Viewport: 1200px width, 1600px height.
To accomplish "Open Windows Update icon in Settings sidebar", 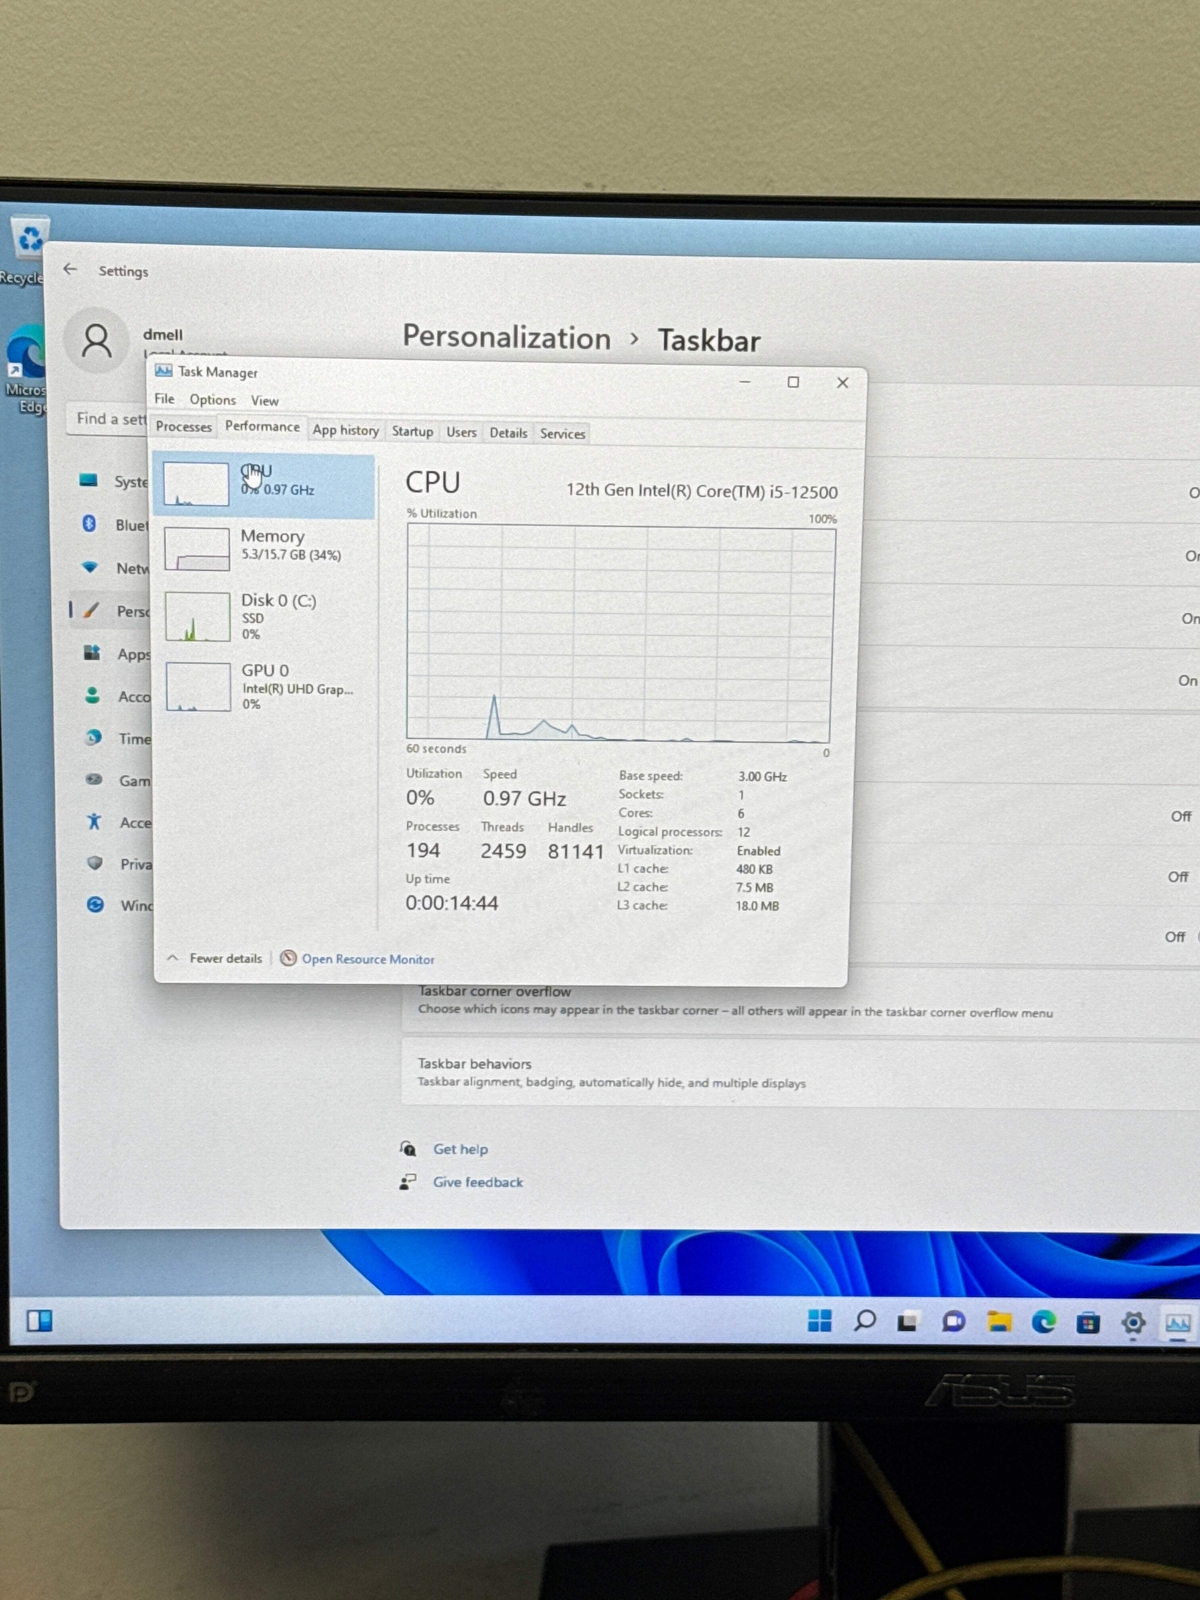I will pos(95,904).
